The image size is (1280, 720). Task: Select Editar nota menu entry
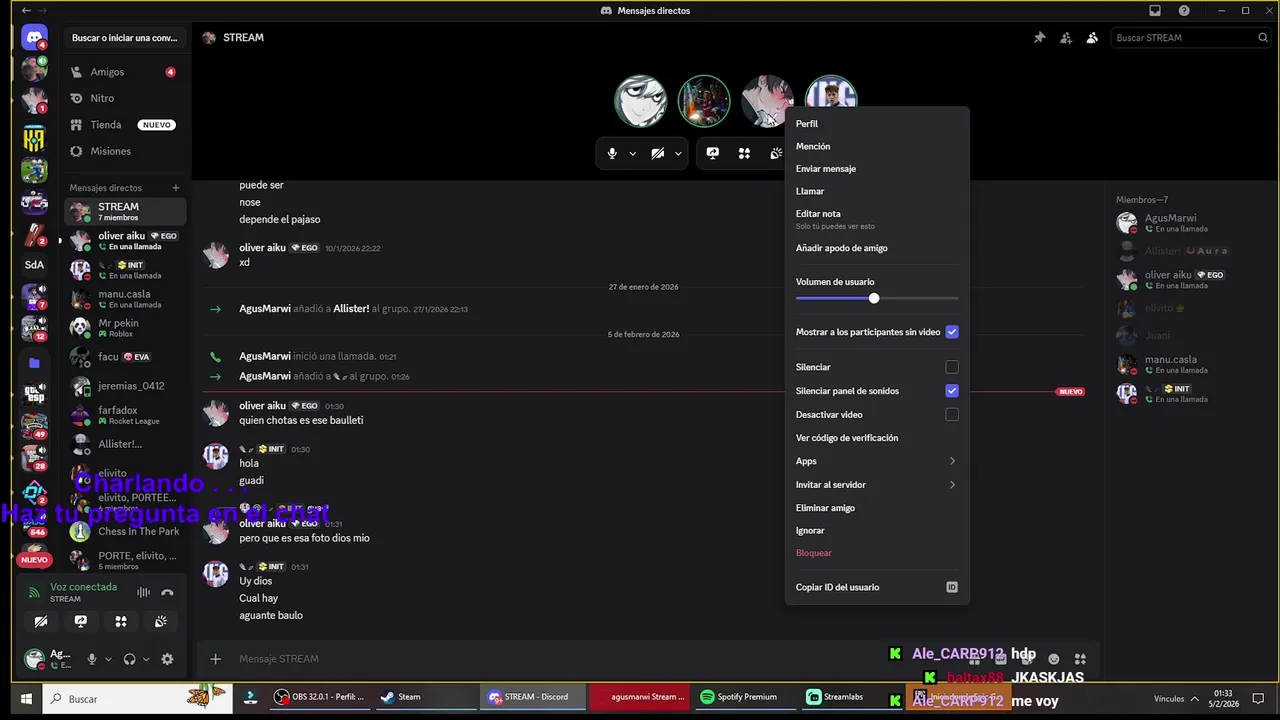[876, 218]
